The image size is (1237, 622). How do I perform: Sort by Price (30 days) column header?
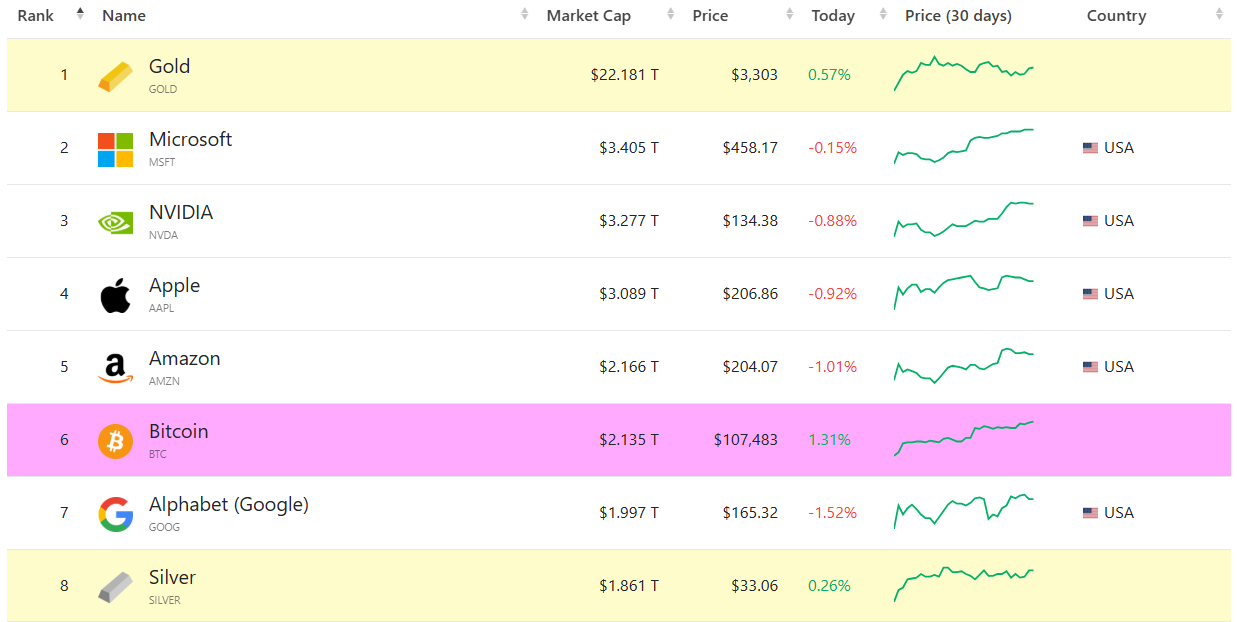(958, 15)
